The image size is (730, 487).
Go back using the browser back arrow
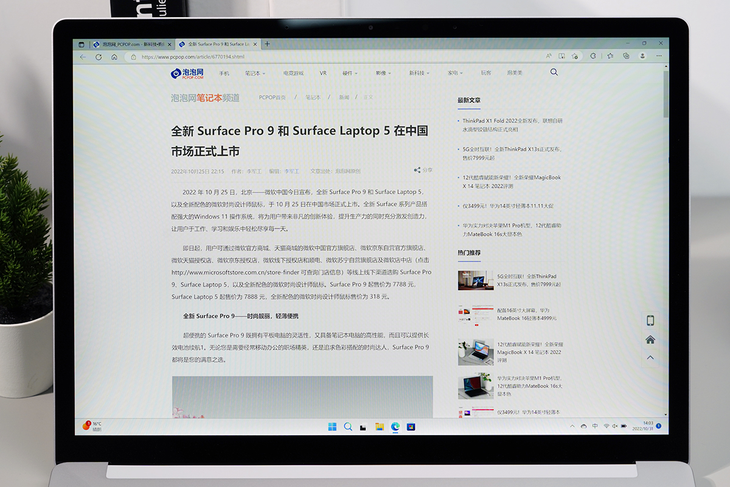(x=83, y=57)
